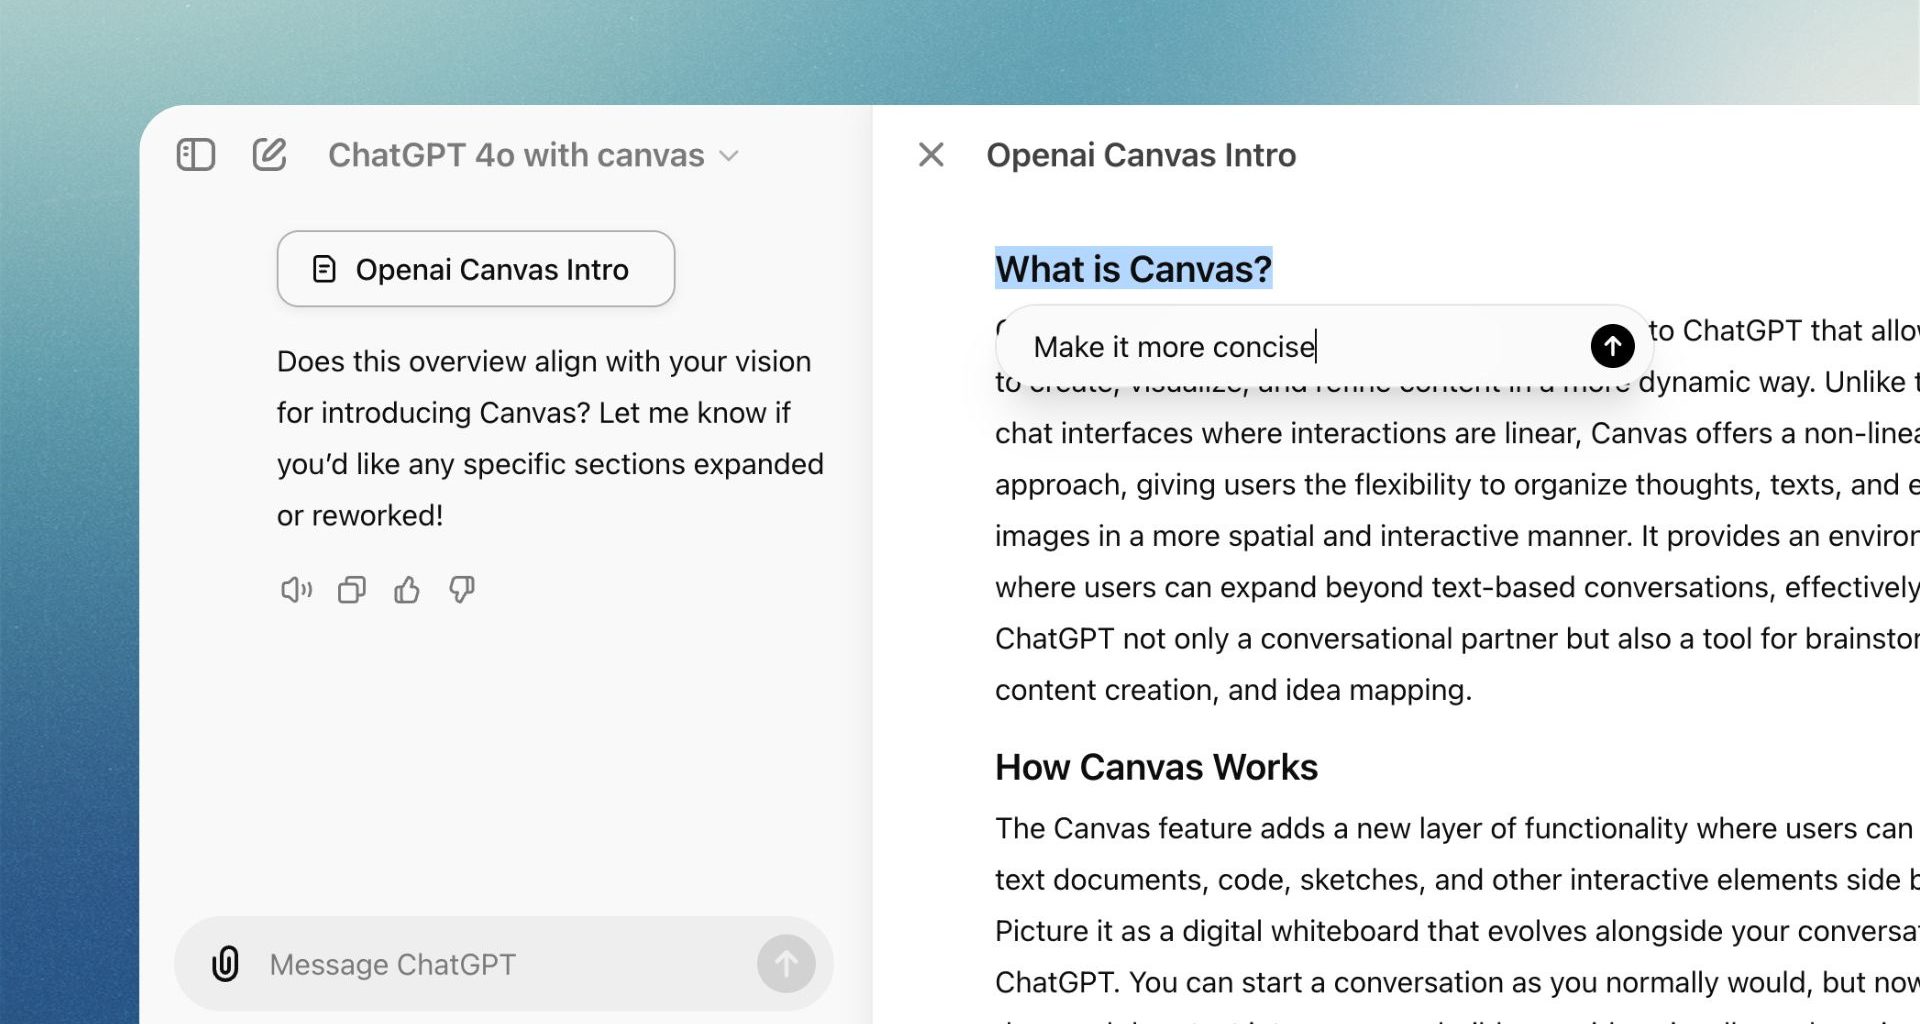Viewport: 1920px width, 1024px height.
Task: Close the Openai Canvas Intro canvas with the X
Action: [x=931, y=155]
